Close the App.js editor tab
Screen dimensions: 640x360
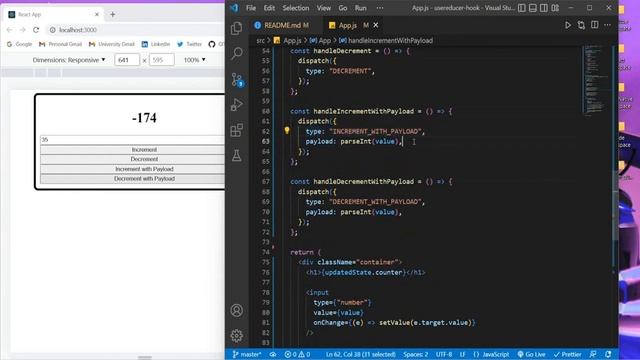pyautogui.click(x=376, y=25)
